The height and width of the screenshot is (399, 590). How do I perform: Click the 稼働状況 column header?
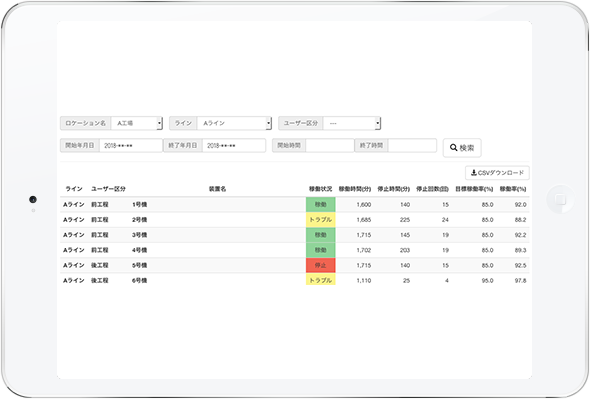(321, 189)
